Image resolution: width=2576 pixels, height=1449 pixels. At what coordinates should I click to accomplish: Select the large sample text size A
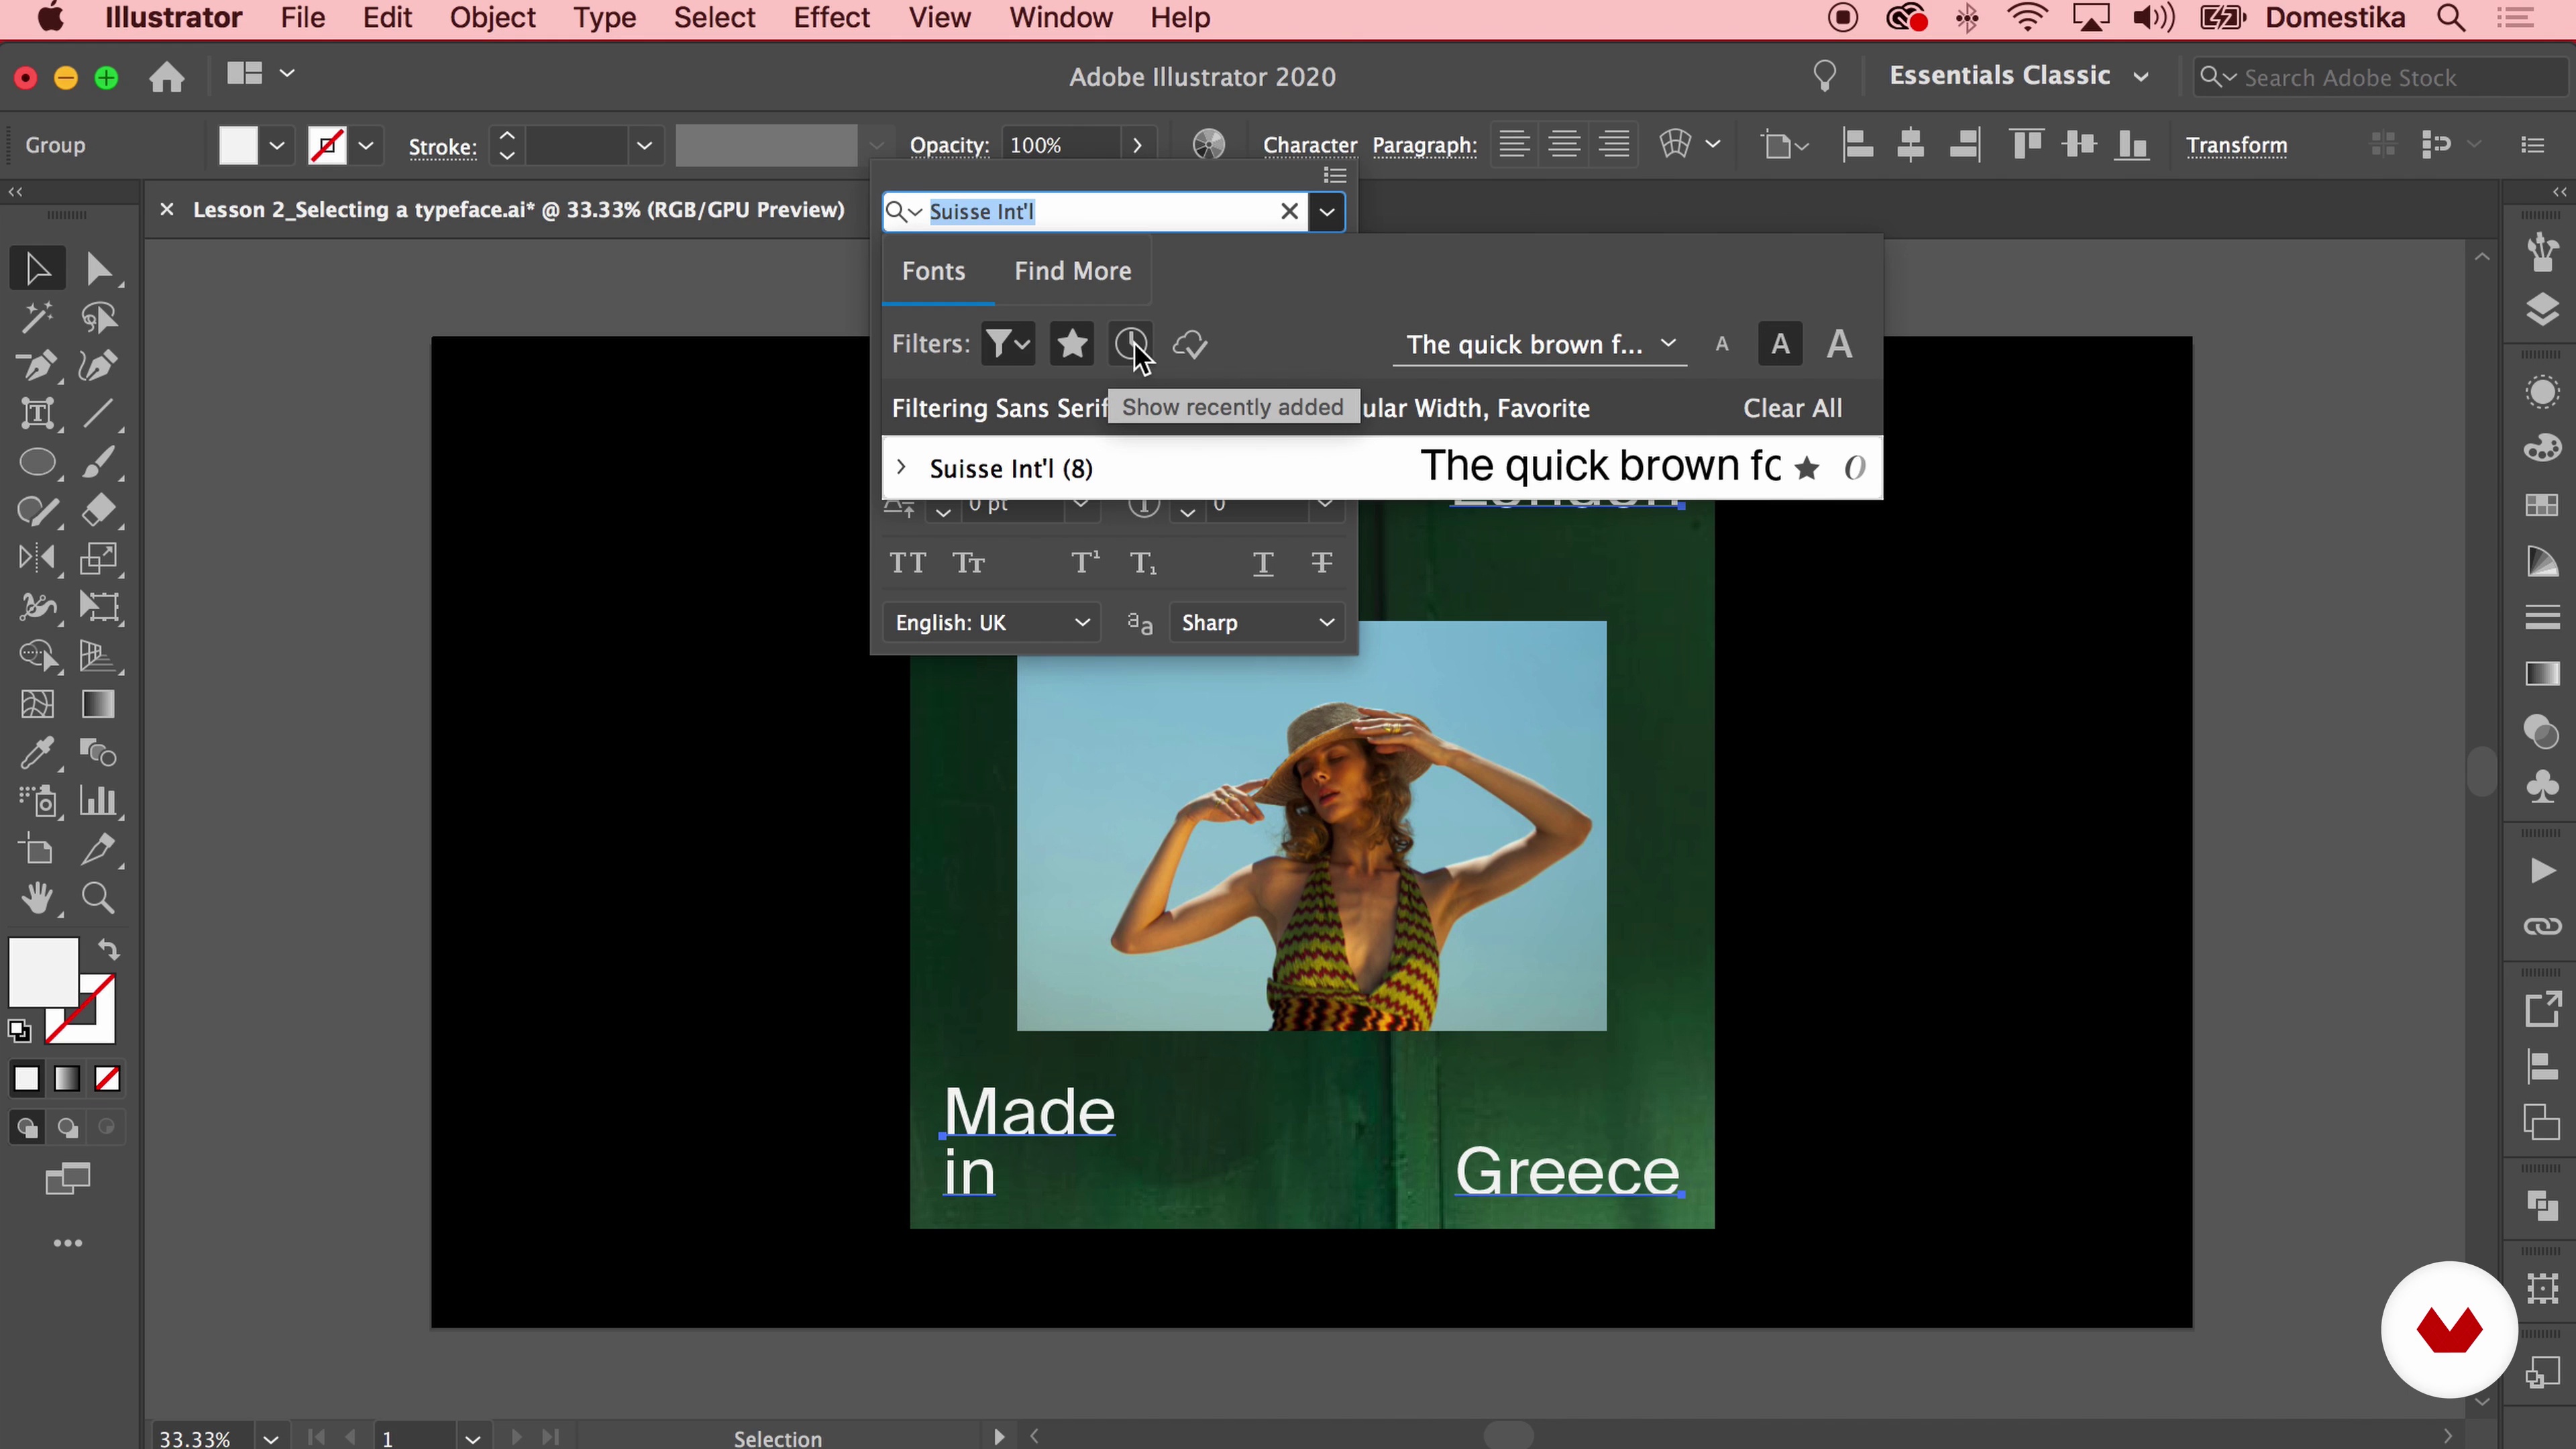[1838, 344]
